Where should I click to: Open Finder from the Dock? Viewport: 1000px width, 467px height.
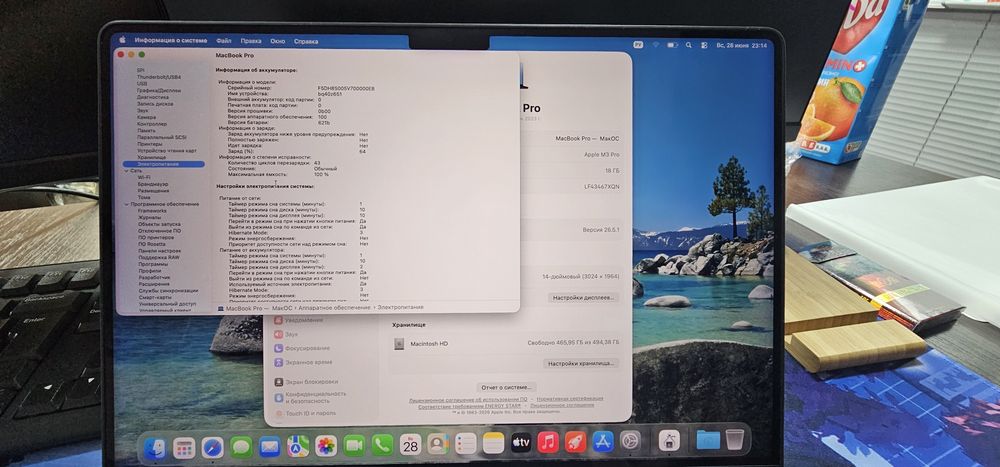[155, 448]
